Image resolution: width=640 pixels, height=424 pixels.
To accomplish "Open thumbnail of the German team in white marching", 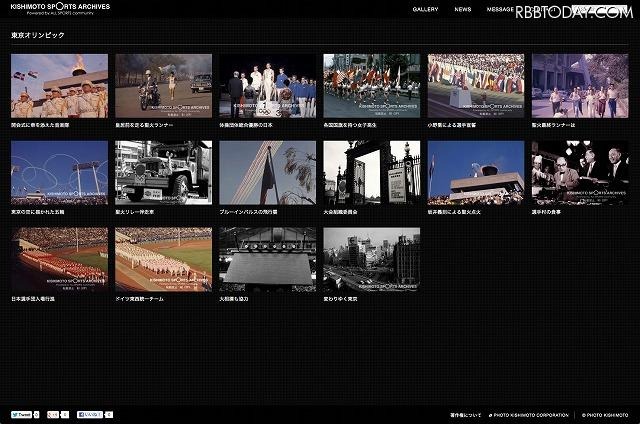I will [164, 260].
